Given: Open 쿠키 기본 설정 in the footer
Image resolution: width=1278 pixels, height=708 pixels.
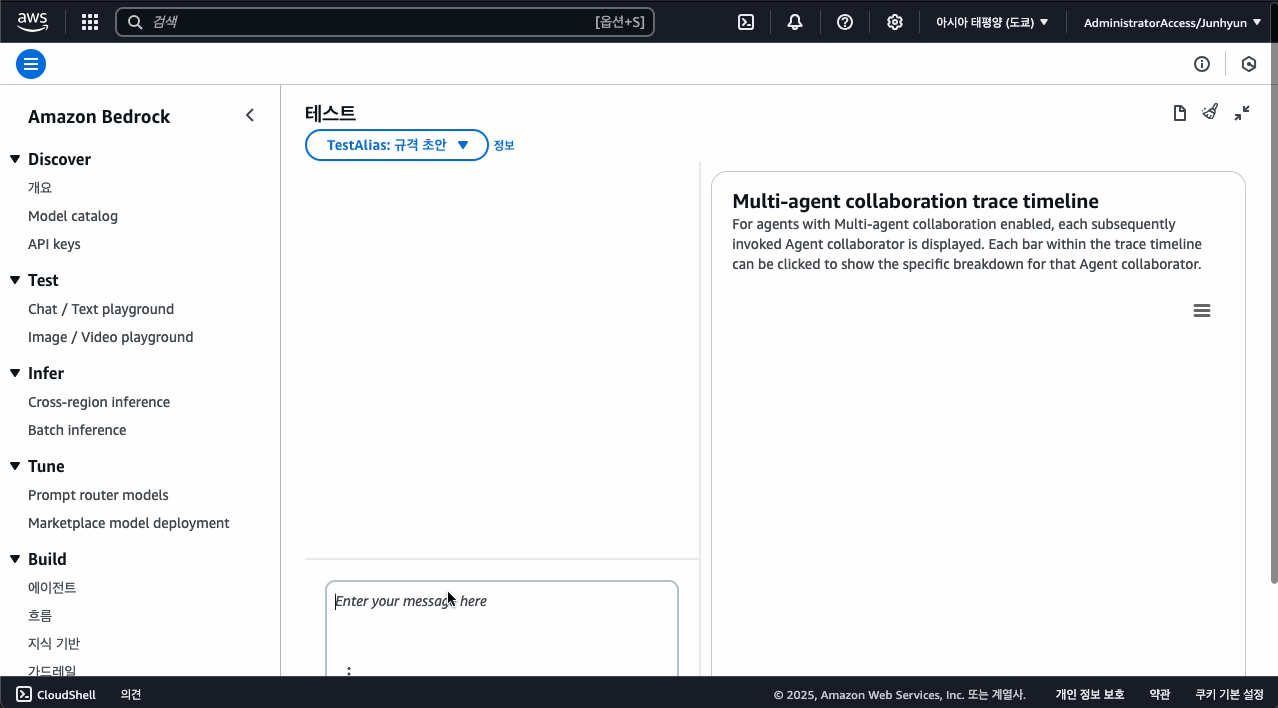Looking at the screenshot, I should pyautogui.click(x=1229, y=694).
